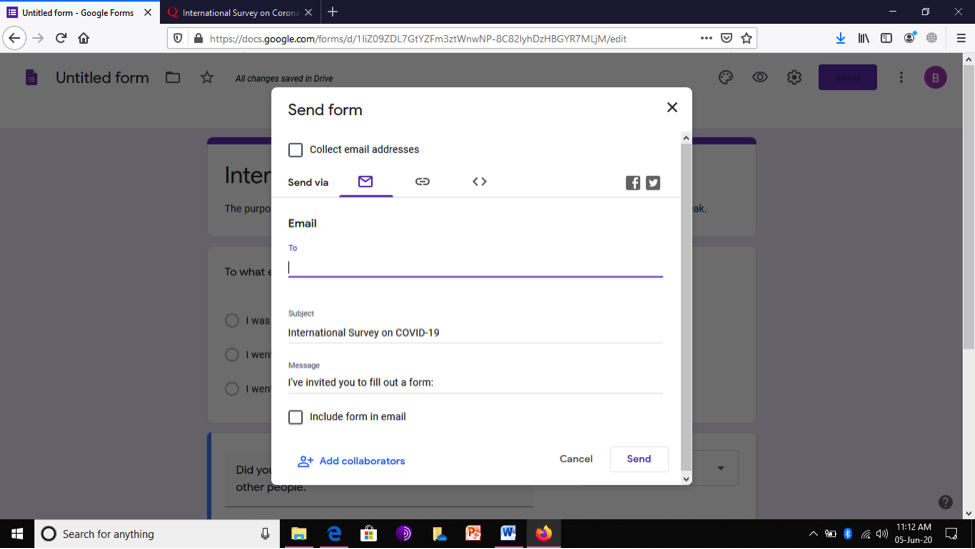The image size is (975, 549).
Task: Open the Firefox library icon
Action: pos(863,39)
